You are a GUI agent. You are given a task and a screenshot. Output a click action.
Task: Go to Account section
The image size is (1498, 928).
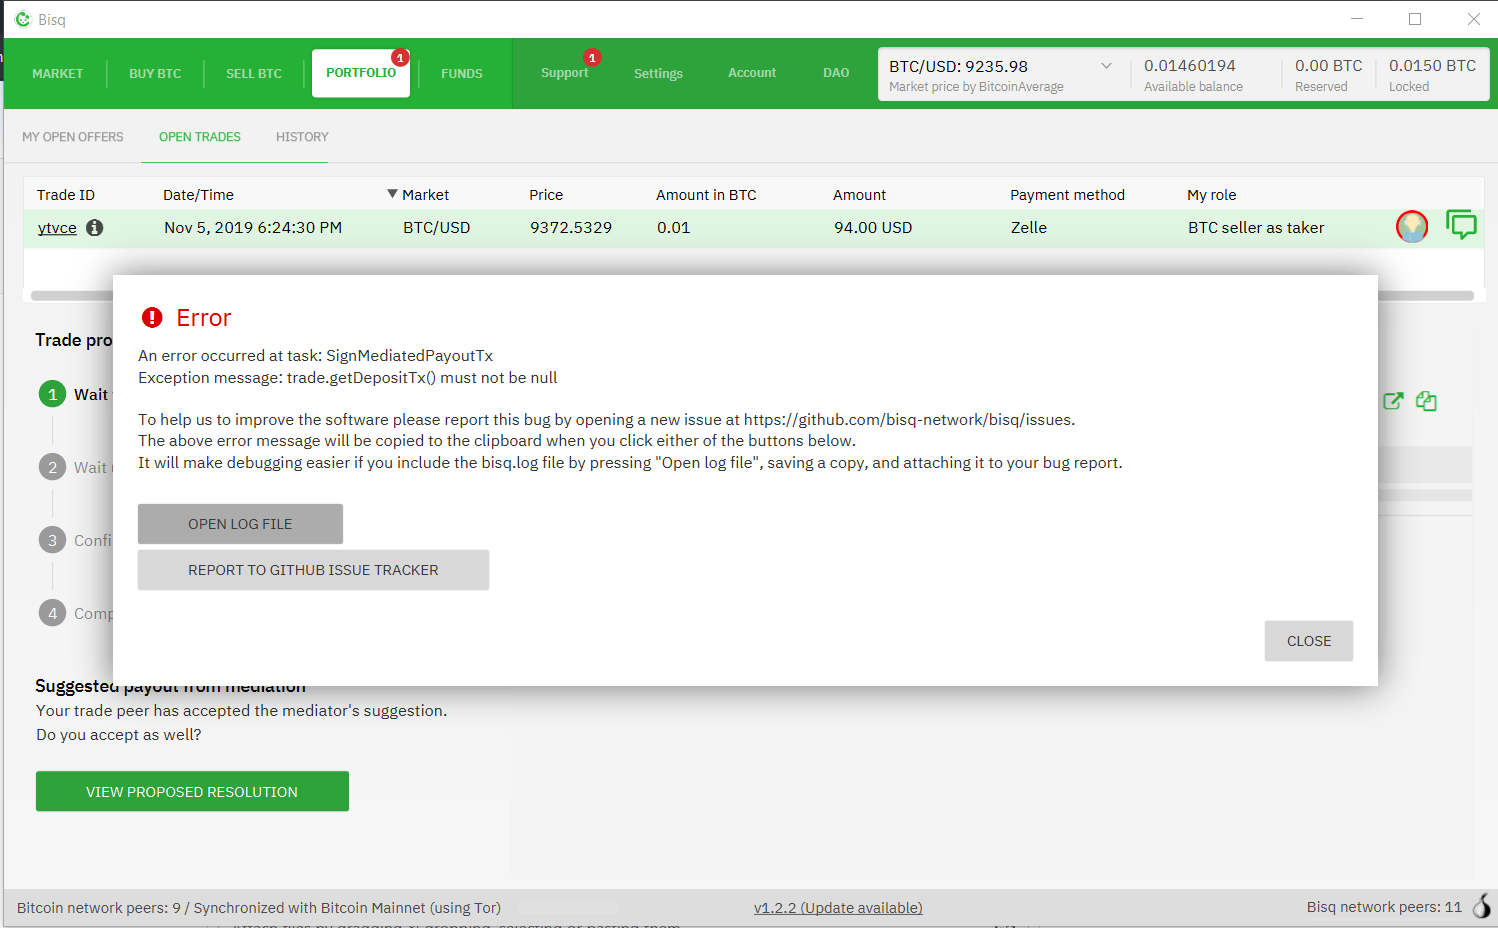coord(752,73)
